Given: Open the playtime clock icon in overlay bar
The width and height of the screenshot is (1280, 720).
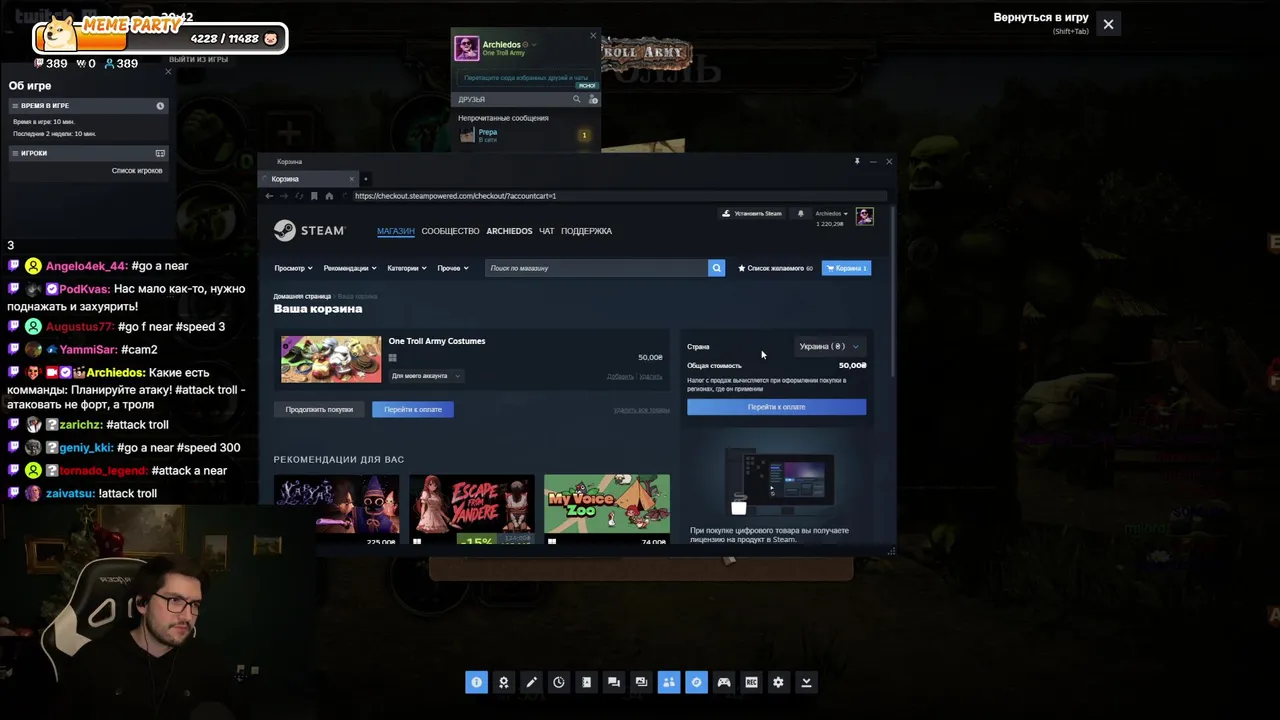Looking at the screenshot, I should tap(559, 682).
